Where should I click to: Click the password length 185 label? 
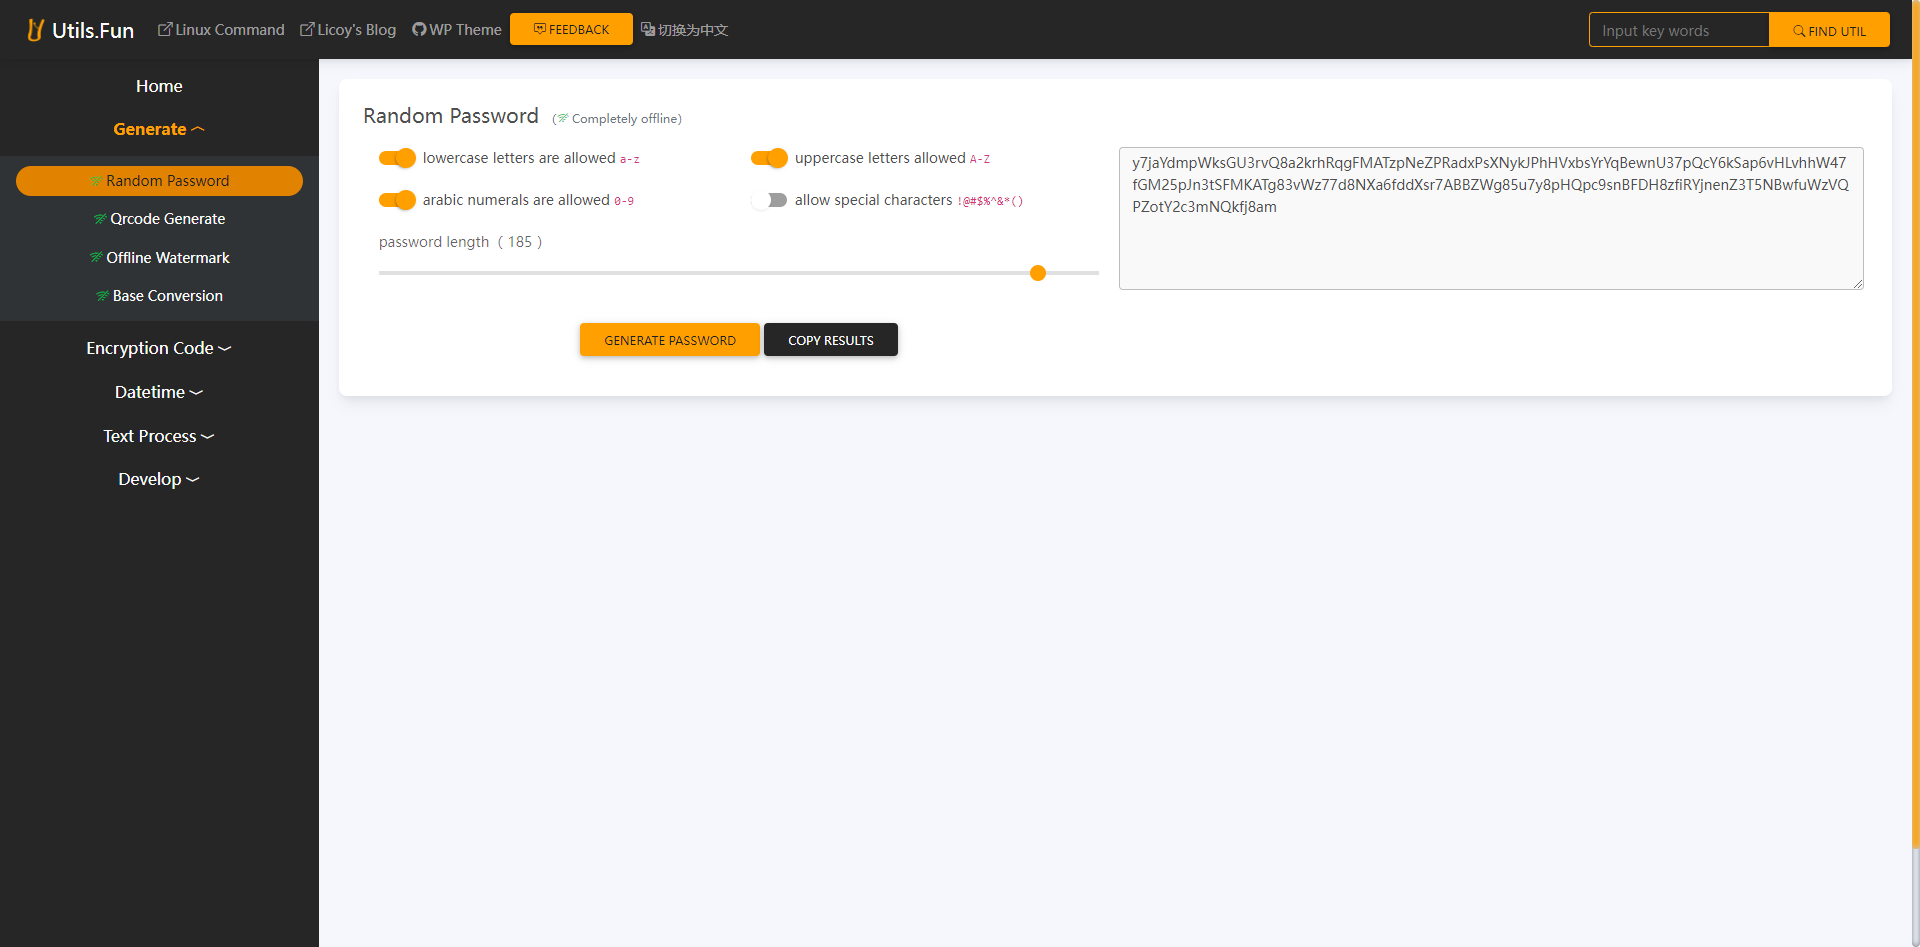[460, 242]
